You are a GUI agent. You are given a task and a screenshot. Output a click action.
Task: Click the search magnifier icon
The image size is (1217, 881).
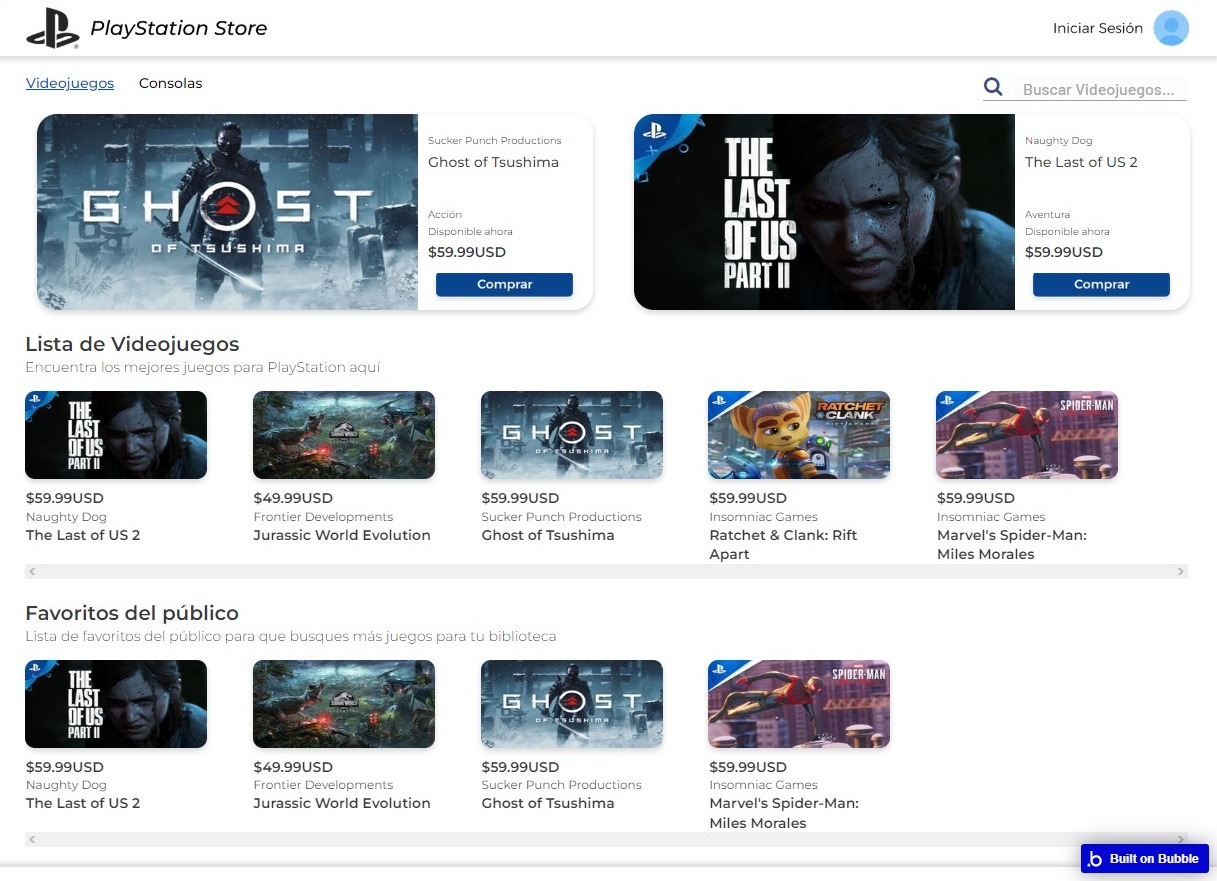tap(993, 87)
